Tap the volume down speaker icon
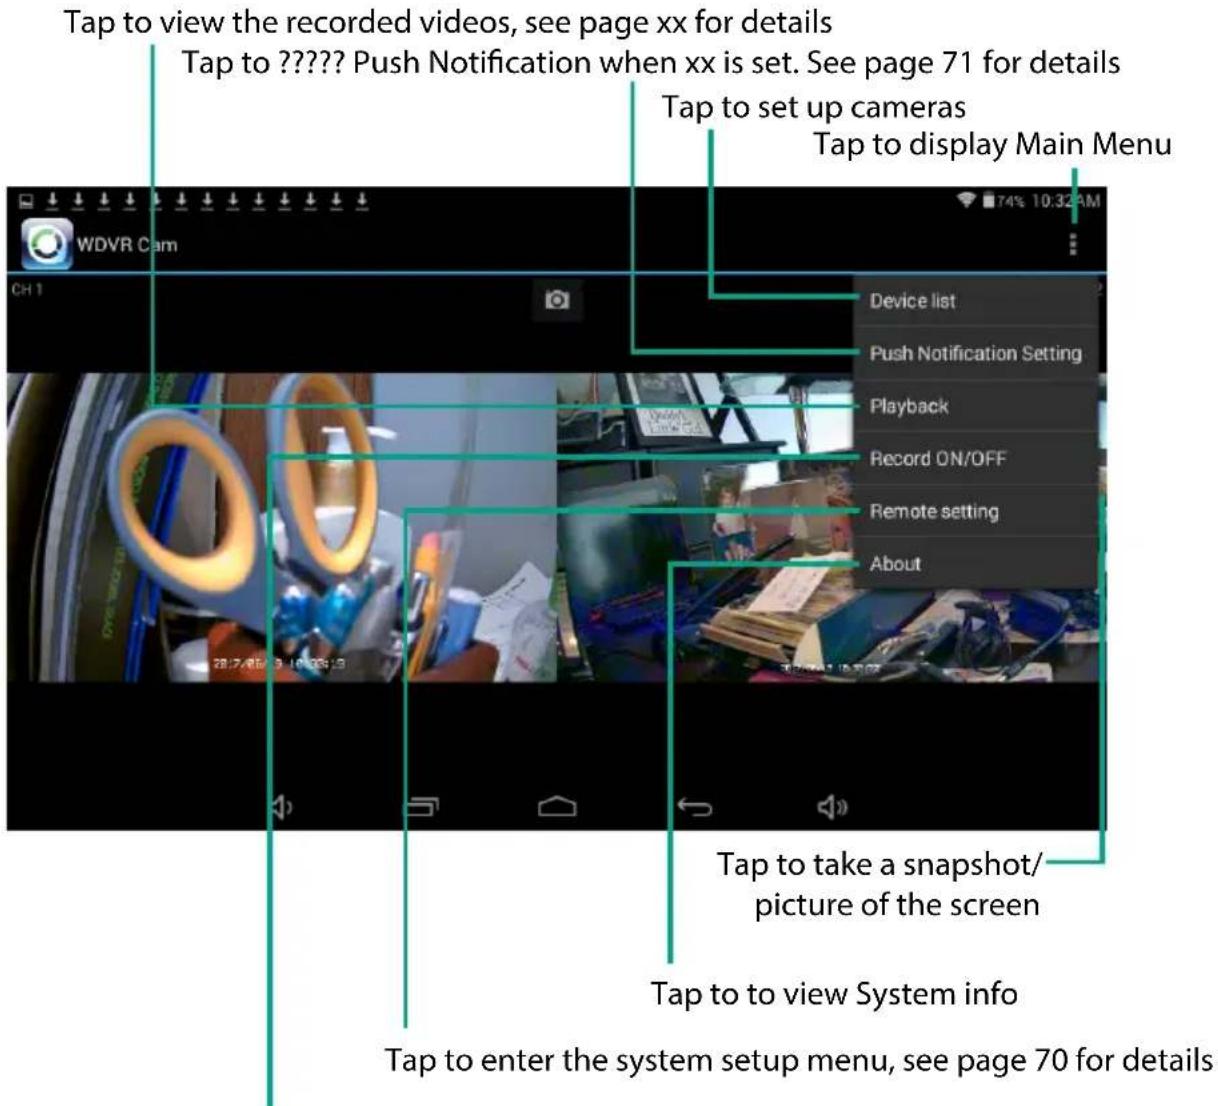This screenshot has width=1218, height=1106. pyautogui.click(x=282, y=806)
